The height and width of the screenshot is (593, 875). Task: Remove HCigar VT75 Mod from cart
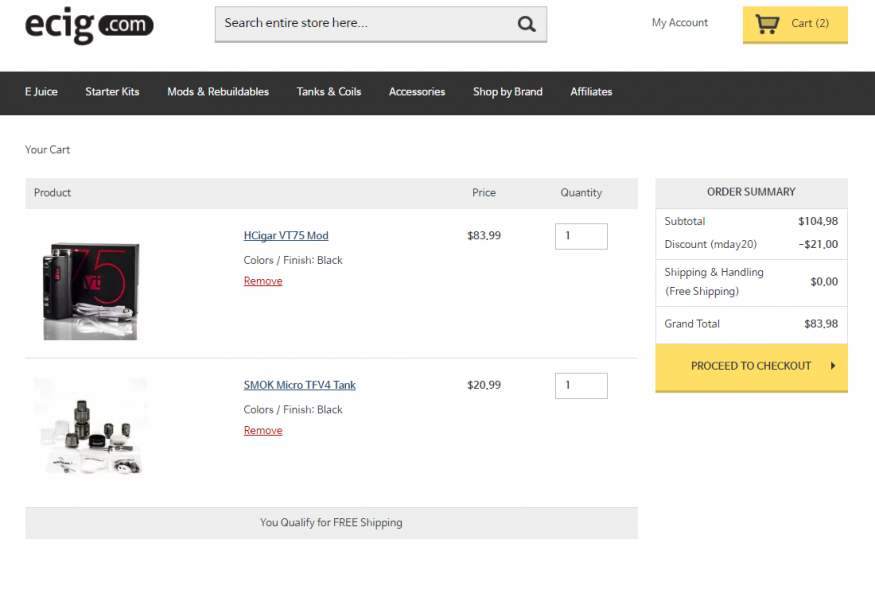tap(263, 281)
